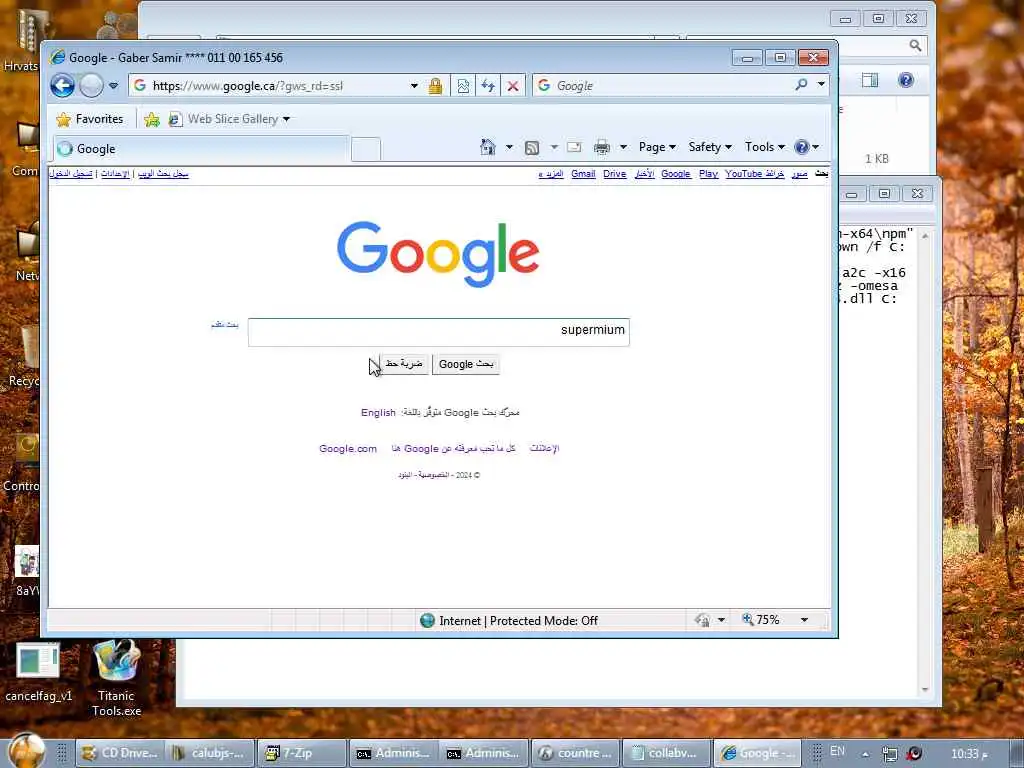Click the search magnifier in background Explorer window
Screen dimensions: 1024x768
(x=916, y=45)
